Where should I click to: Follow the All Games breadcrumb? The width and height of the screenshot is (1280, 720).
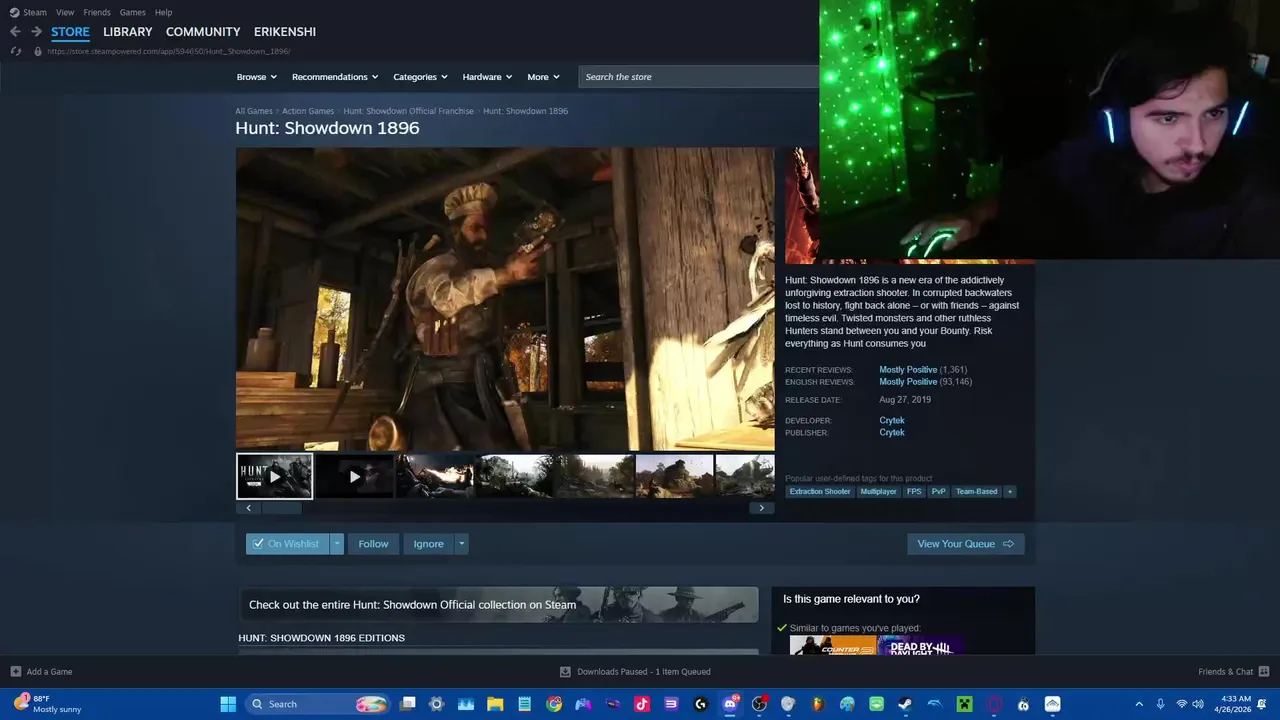pyautogui.click(x=254, y=111)
